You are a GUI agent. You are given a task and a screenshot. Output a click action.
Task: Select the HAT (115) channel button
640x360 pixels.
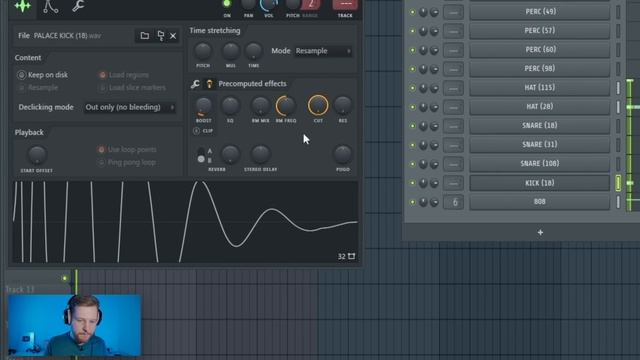click(540, 88)
